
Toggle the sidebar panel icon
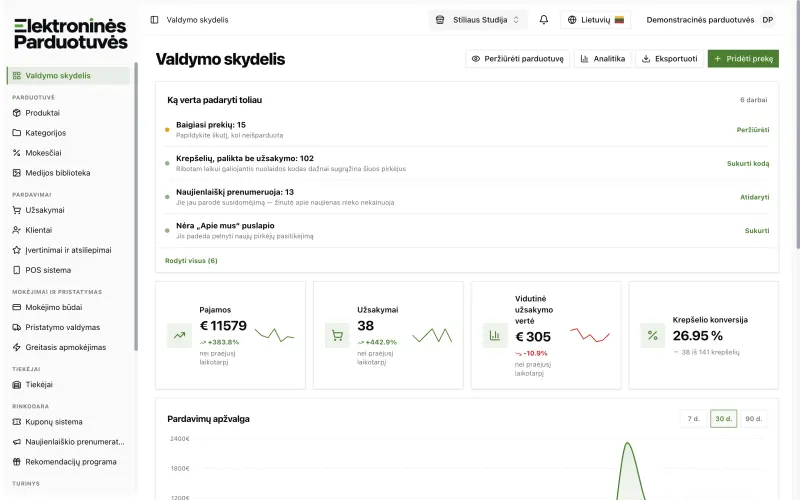154,20
